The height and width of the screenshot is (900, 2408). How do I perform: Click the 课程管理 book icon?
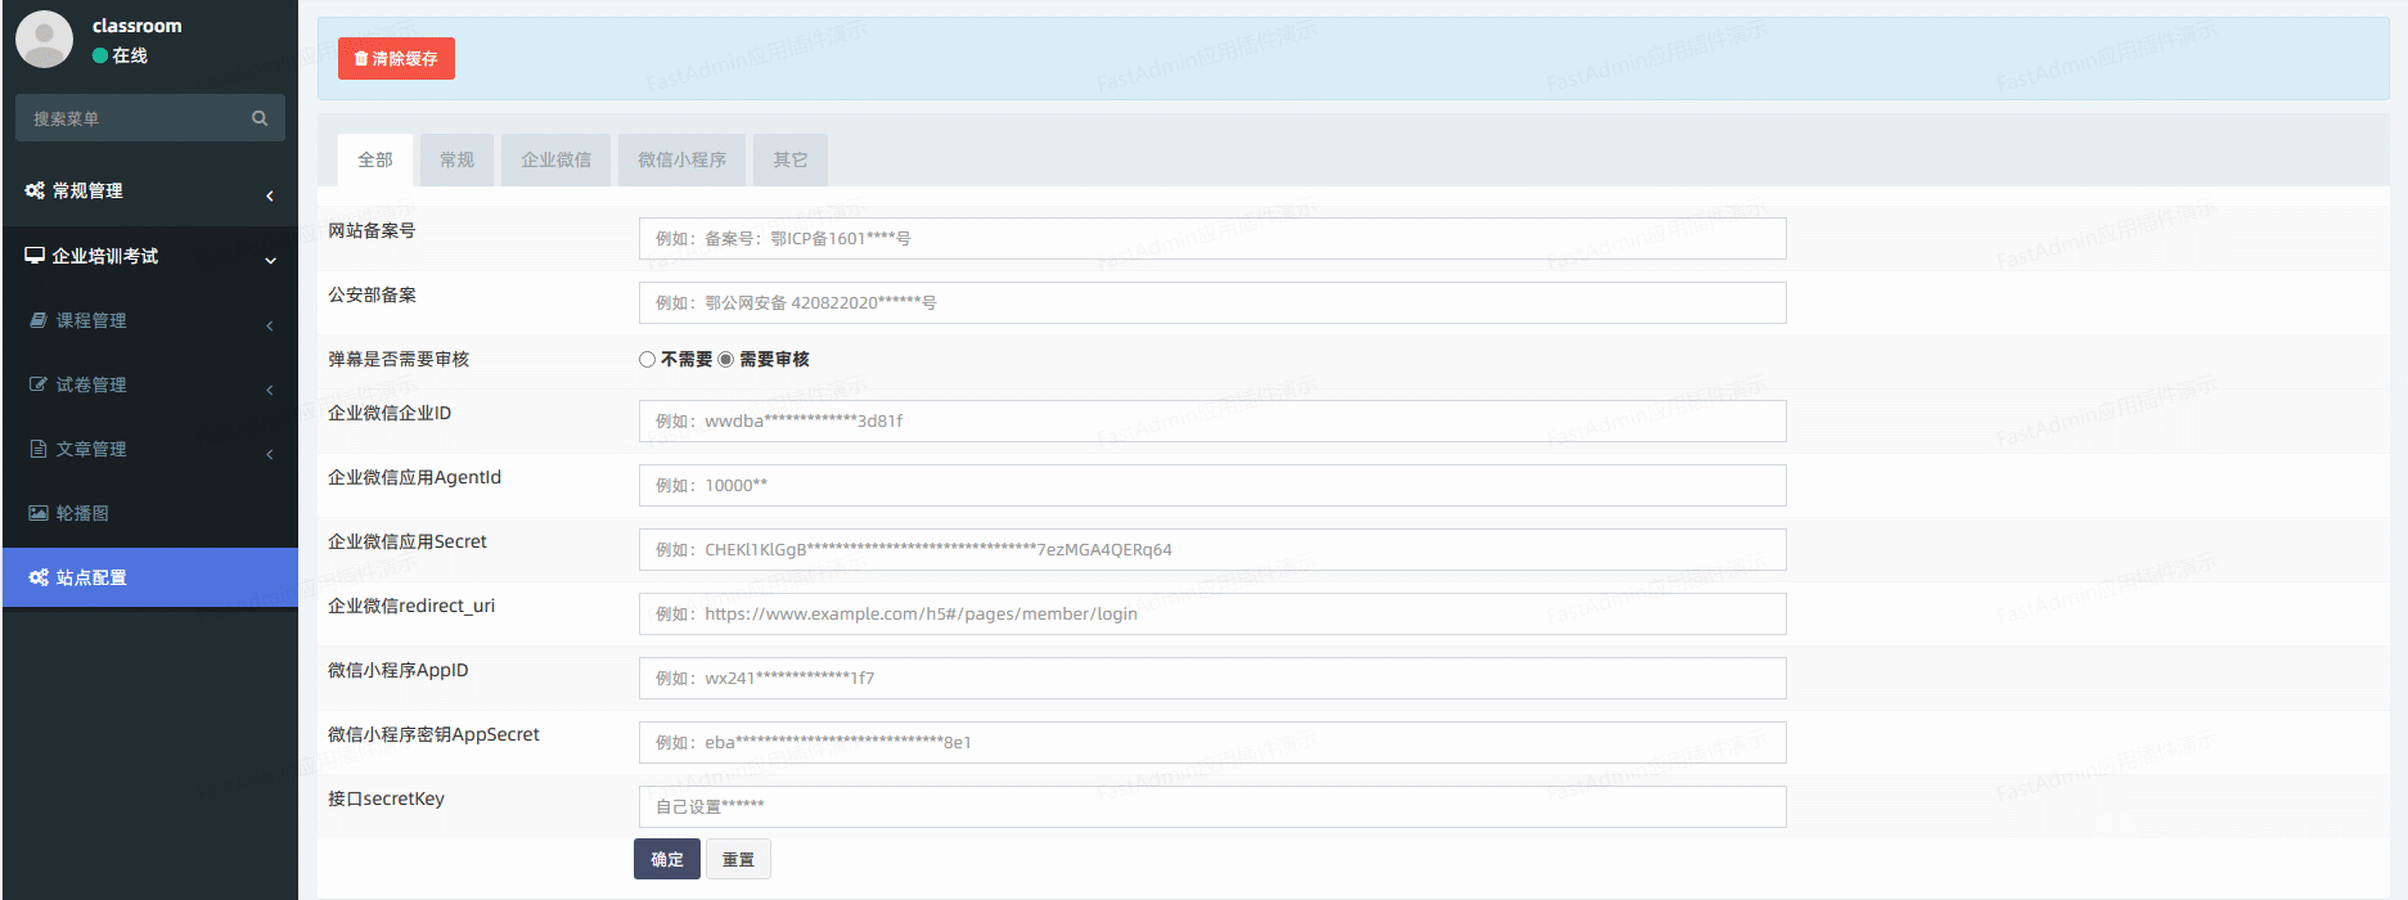[38, 320]
